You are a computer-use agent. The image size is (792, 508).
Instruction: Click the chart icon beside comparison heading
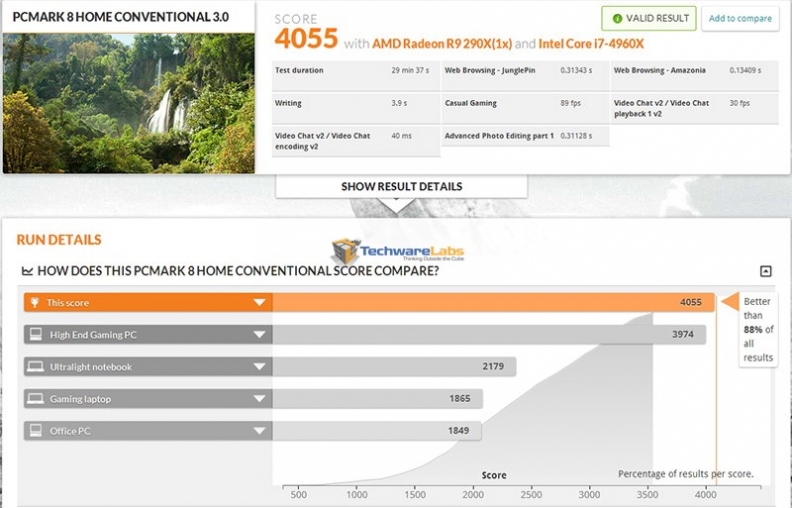[x=27, y=271]
